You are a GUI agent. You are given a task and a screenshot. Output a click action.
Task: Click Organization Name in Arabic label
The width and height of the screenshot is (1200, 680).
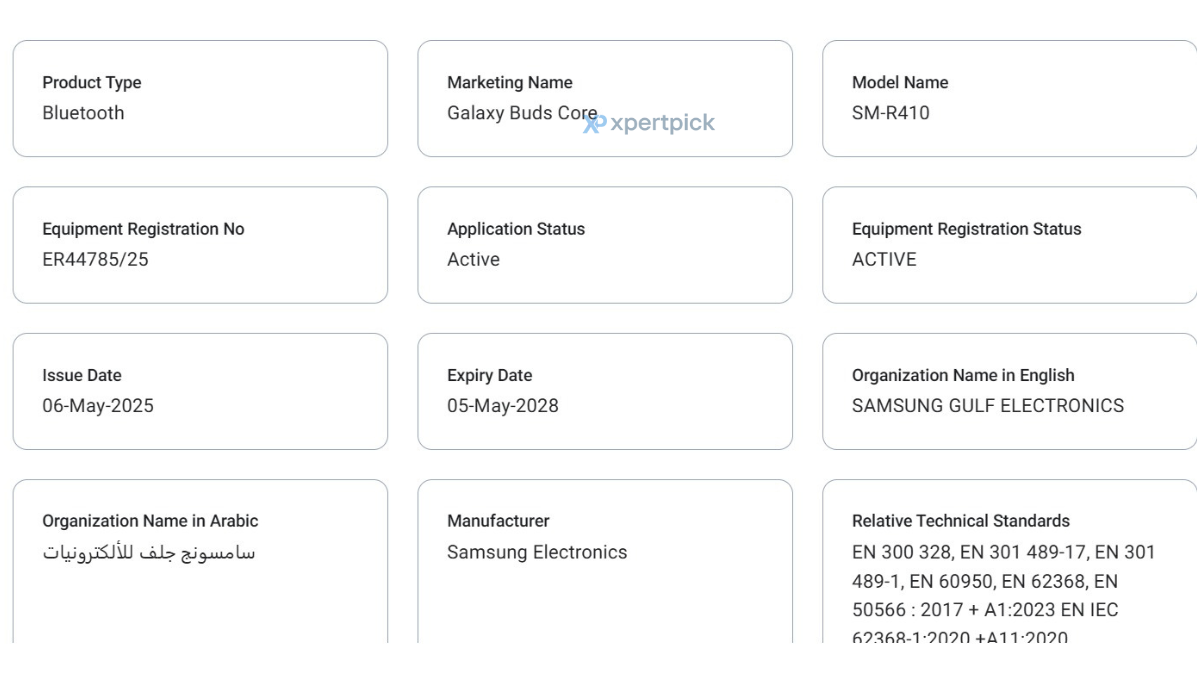(150, 521)
